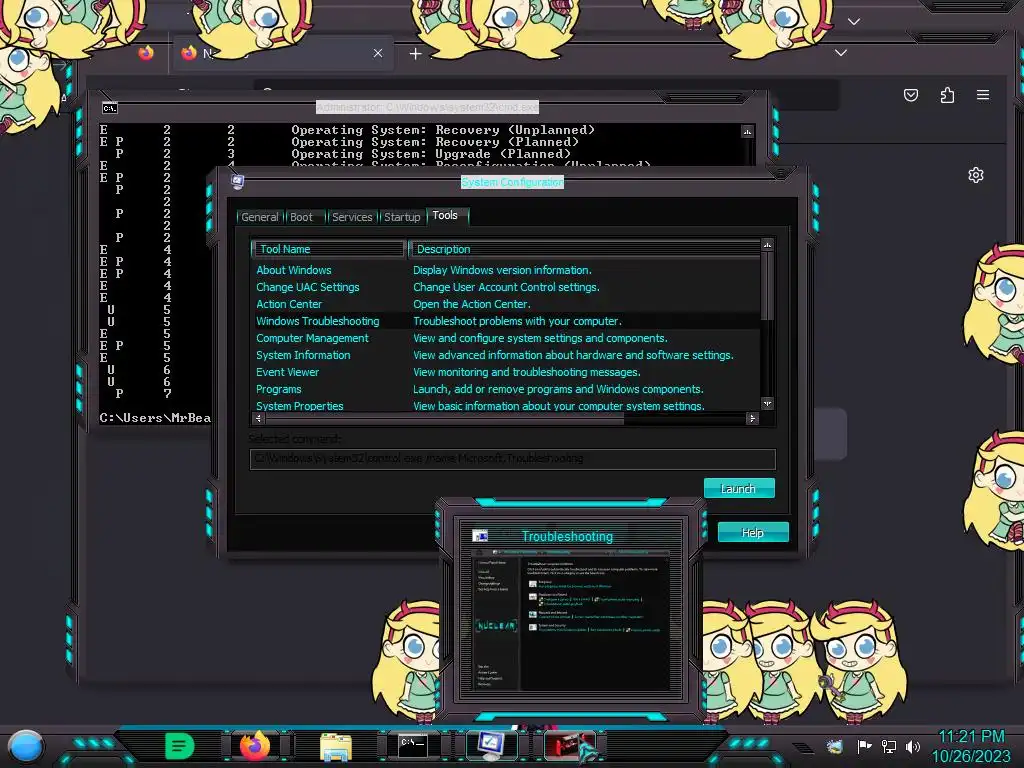1024x768 pixels.
Task: Open the Start orb menu
Action: 25,747
